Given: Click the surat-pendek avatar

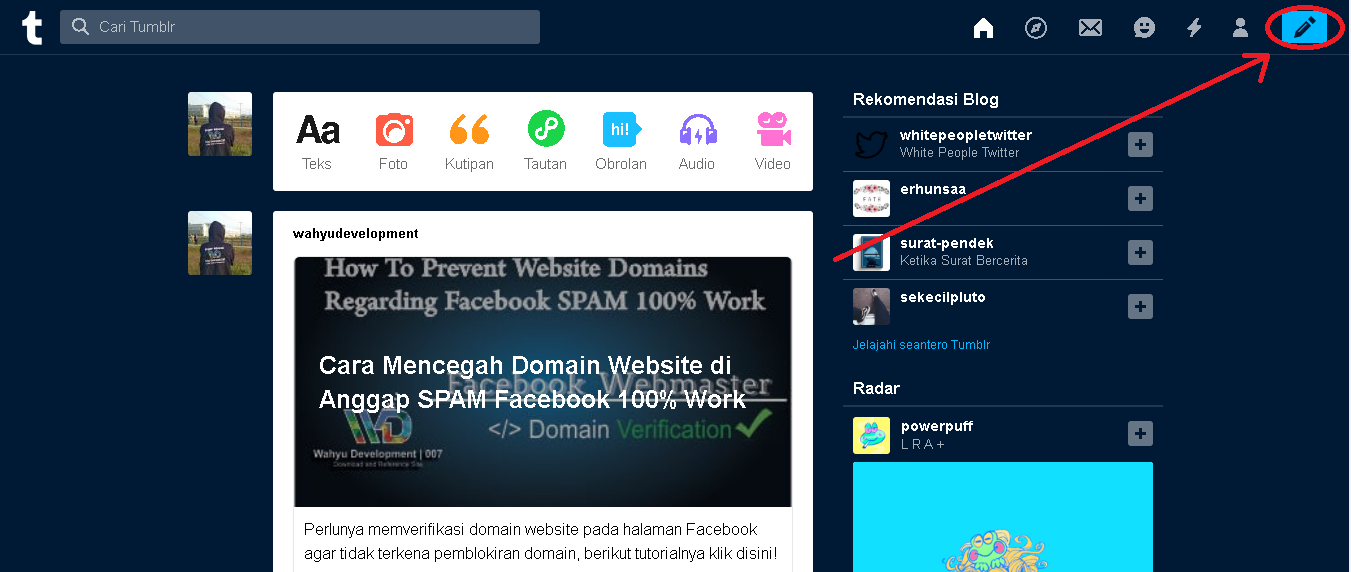Looking at the screenshot, I should point(871,253).
